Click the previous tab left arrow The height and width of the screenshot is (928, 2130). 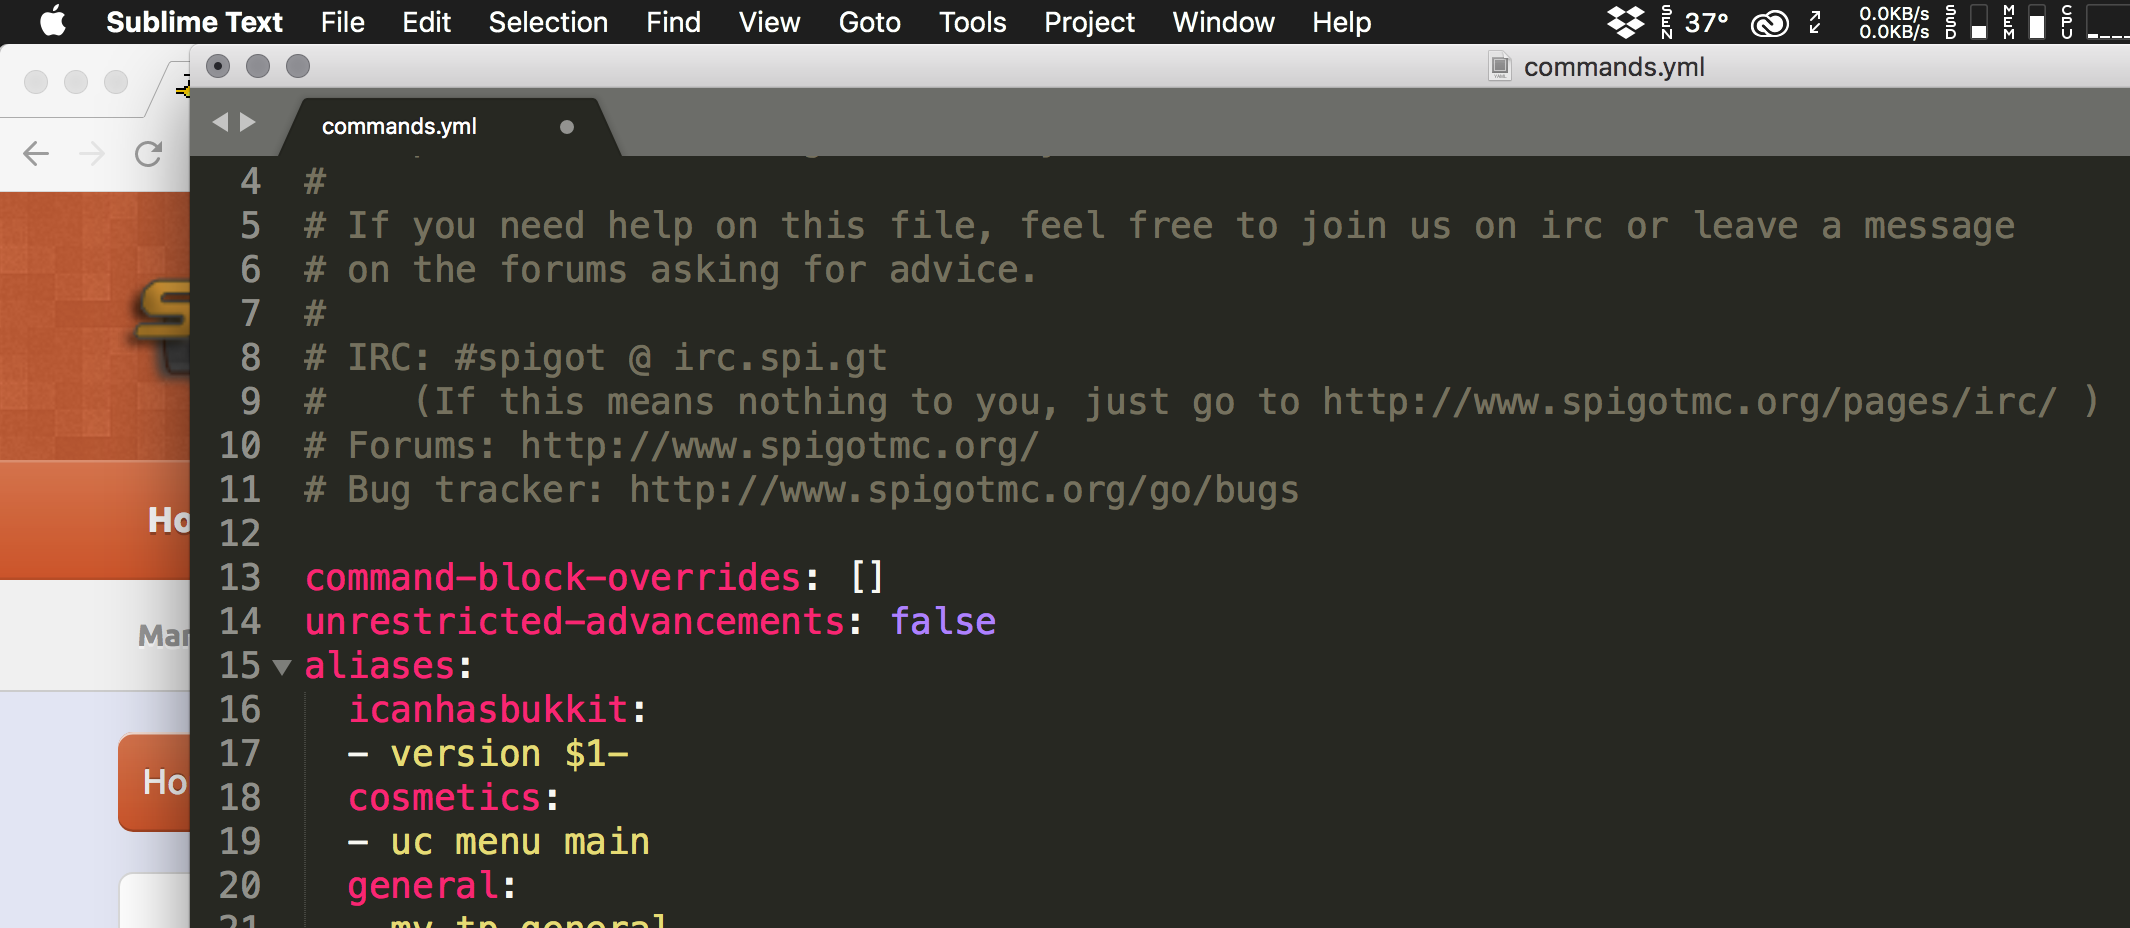220,122
